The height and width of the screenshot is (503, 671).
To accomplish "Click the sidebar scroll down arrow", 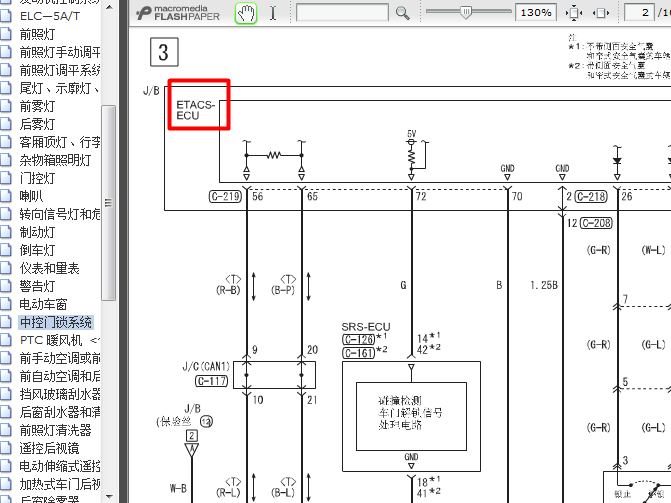I will 109,497.
